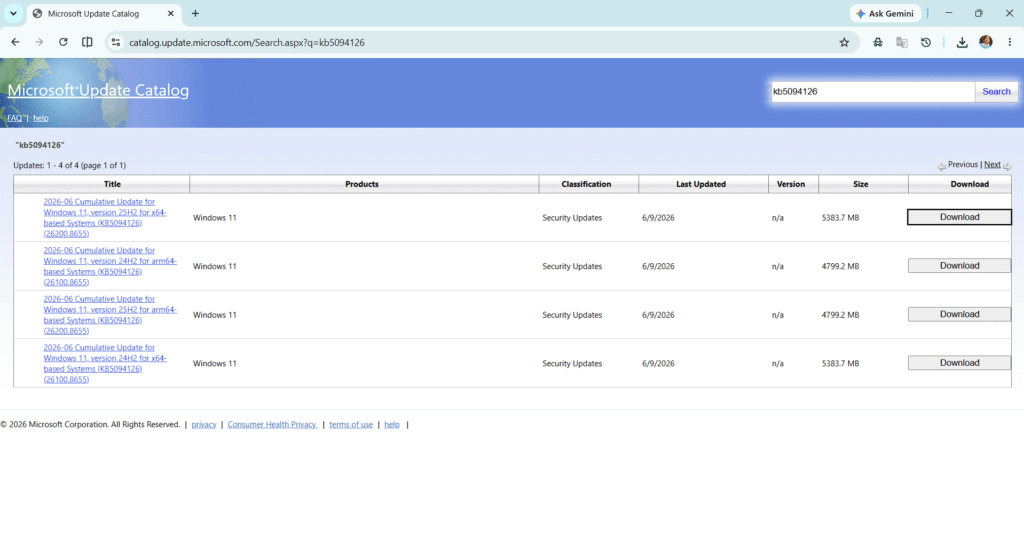
Task: Open 24H2 x64 cumulative update link
Action: (105, 364)
